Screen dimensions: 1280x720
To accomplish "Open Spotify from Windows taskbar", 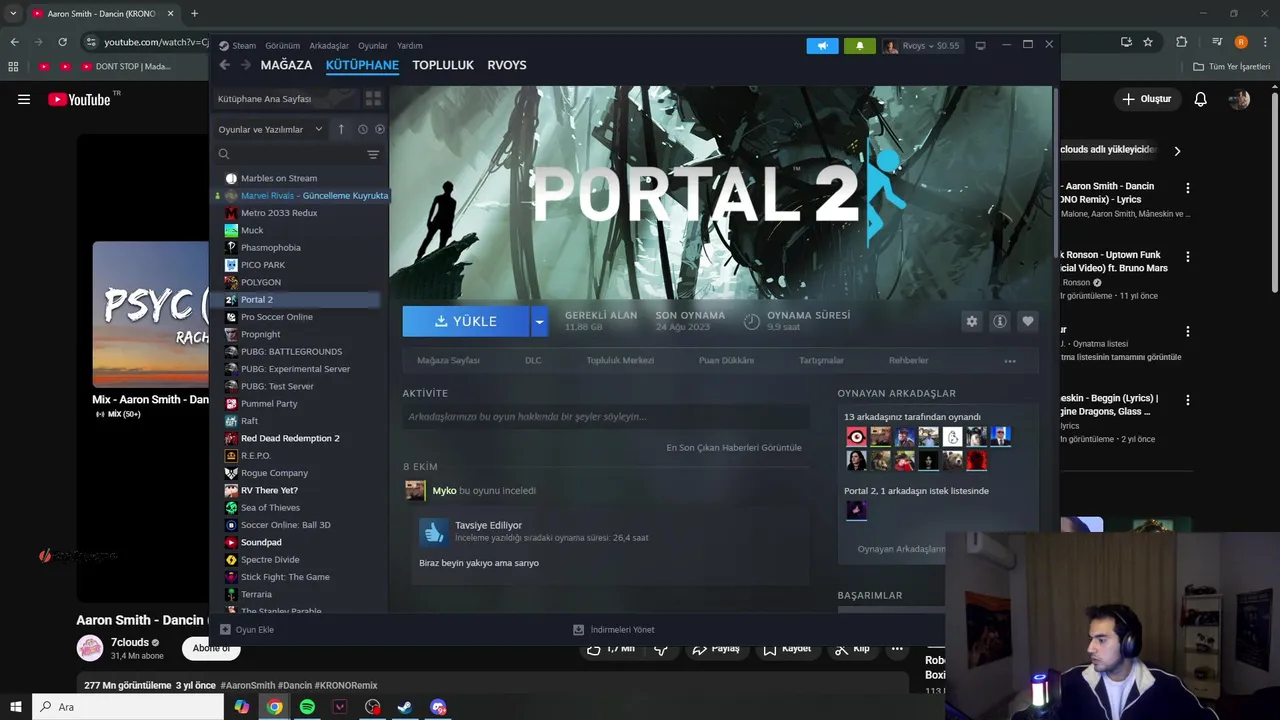I will point(307,707).
